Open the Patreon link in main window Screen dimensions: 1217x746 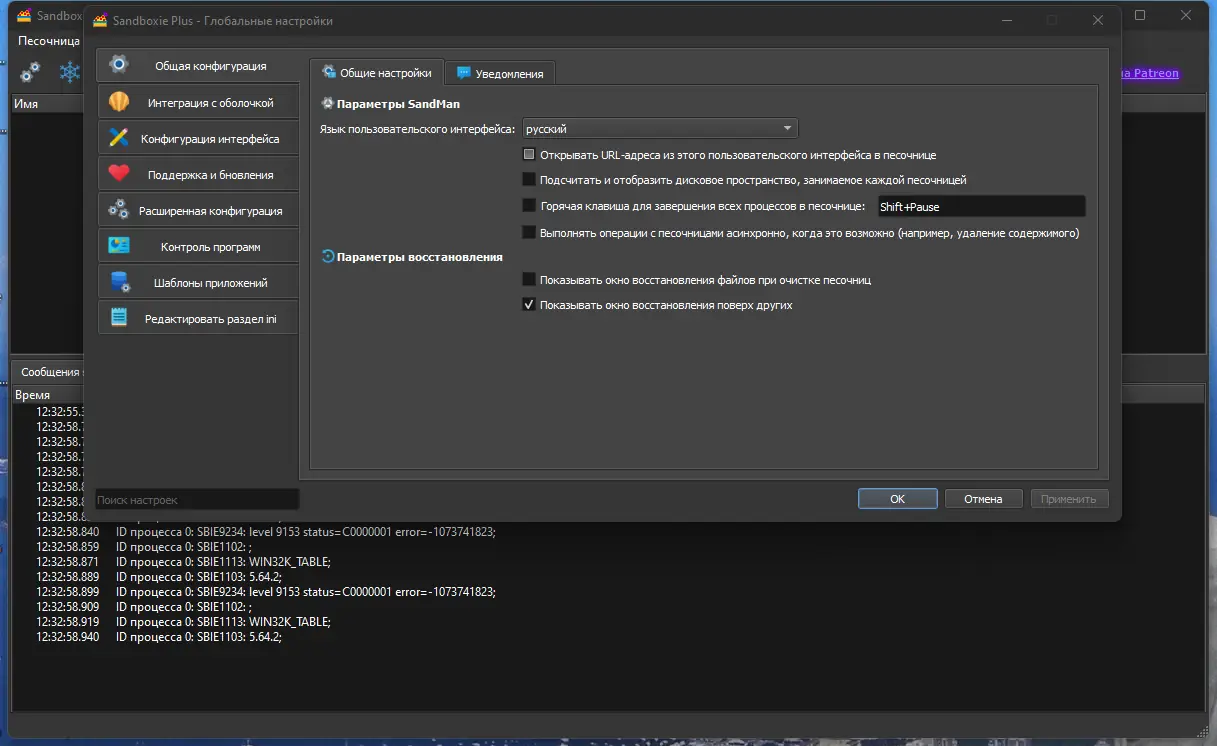(1150, 73)
